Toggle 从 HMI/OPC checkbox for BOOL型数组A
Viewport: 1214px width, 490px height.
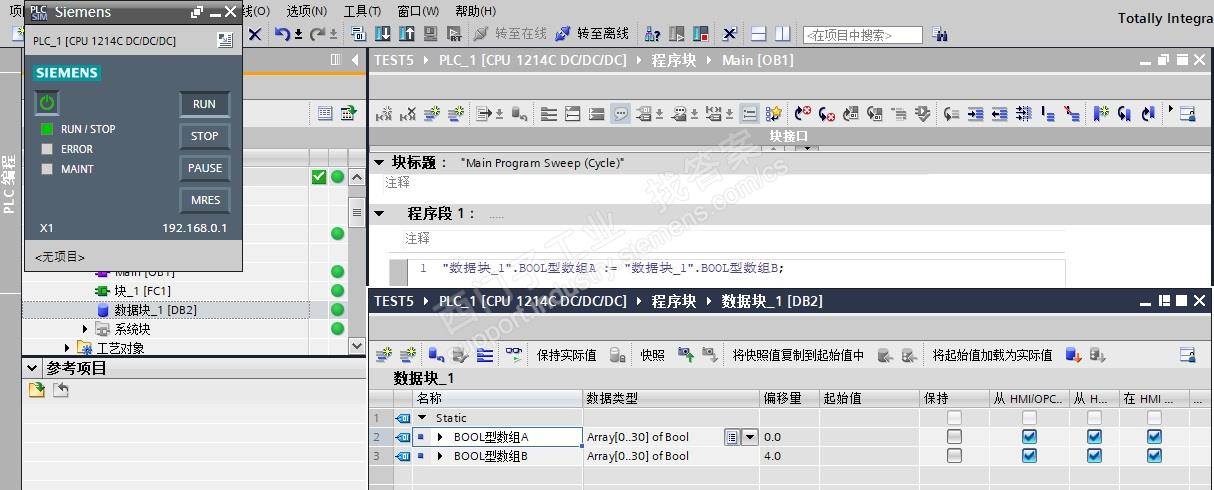coord(1029,437)
